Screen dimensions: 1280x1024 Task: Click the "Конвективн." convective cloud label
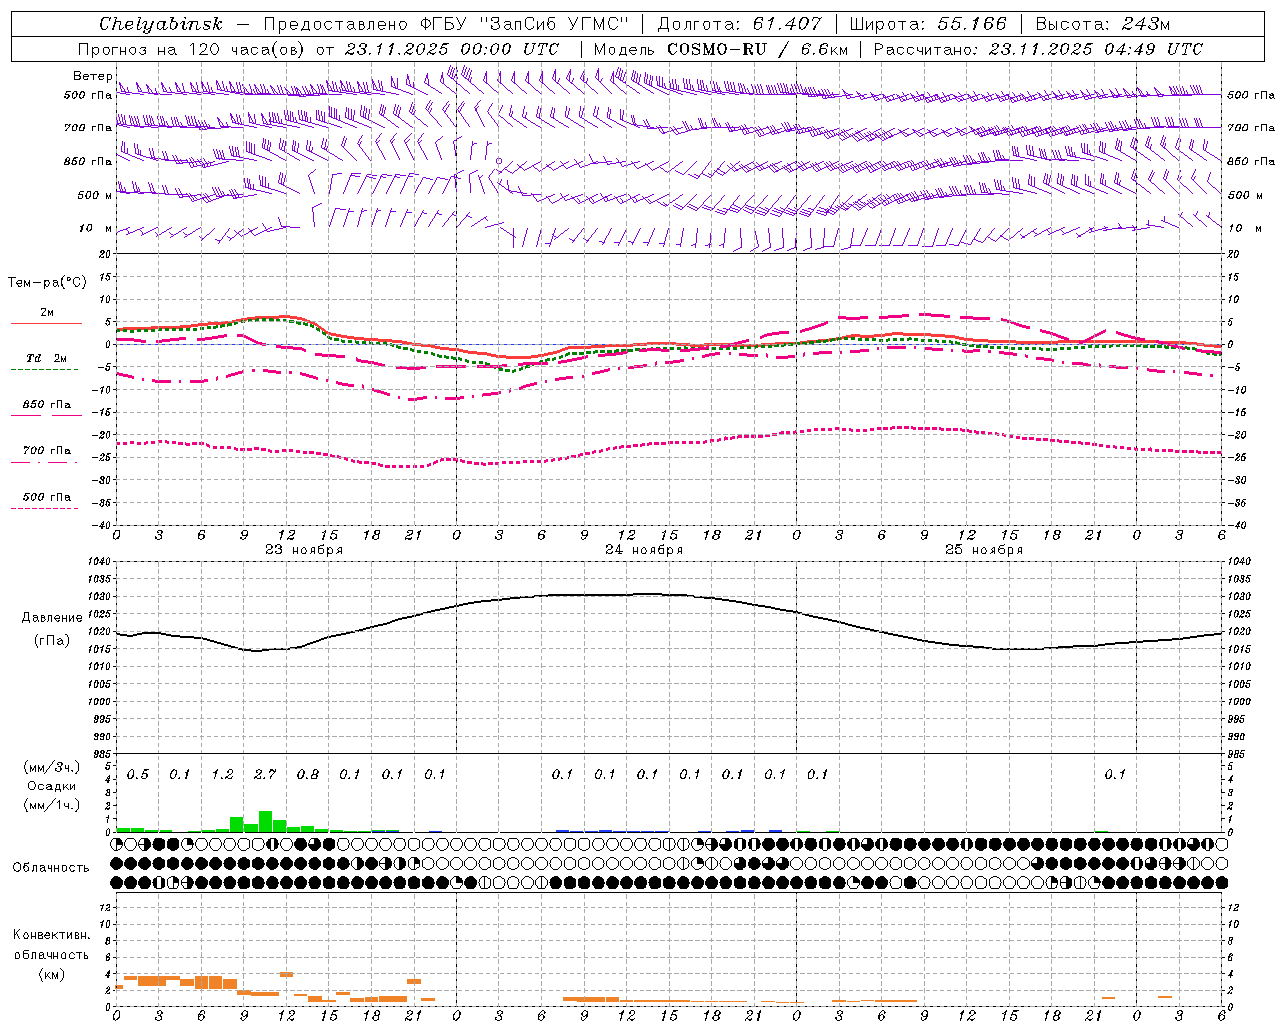pyautogui.click(x=51, y=935)
